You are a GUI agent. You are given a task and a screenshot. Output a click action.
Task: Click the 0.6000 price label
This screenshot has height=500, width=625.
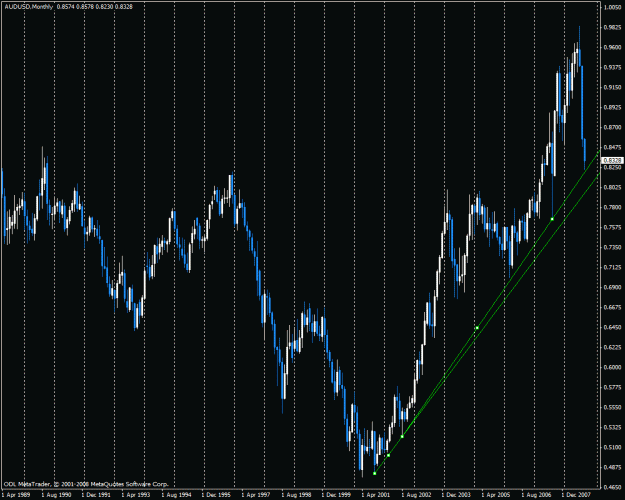[613, 367]
